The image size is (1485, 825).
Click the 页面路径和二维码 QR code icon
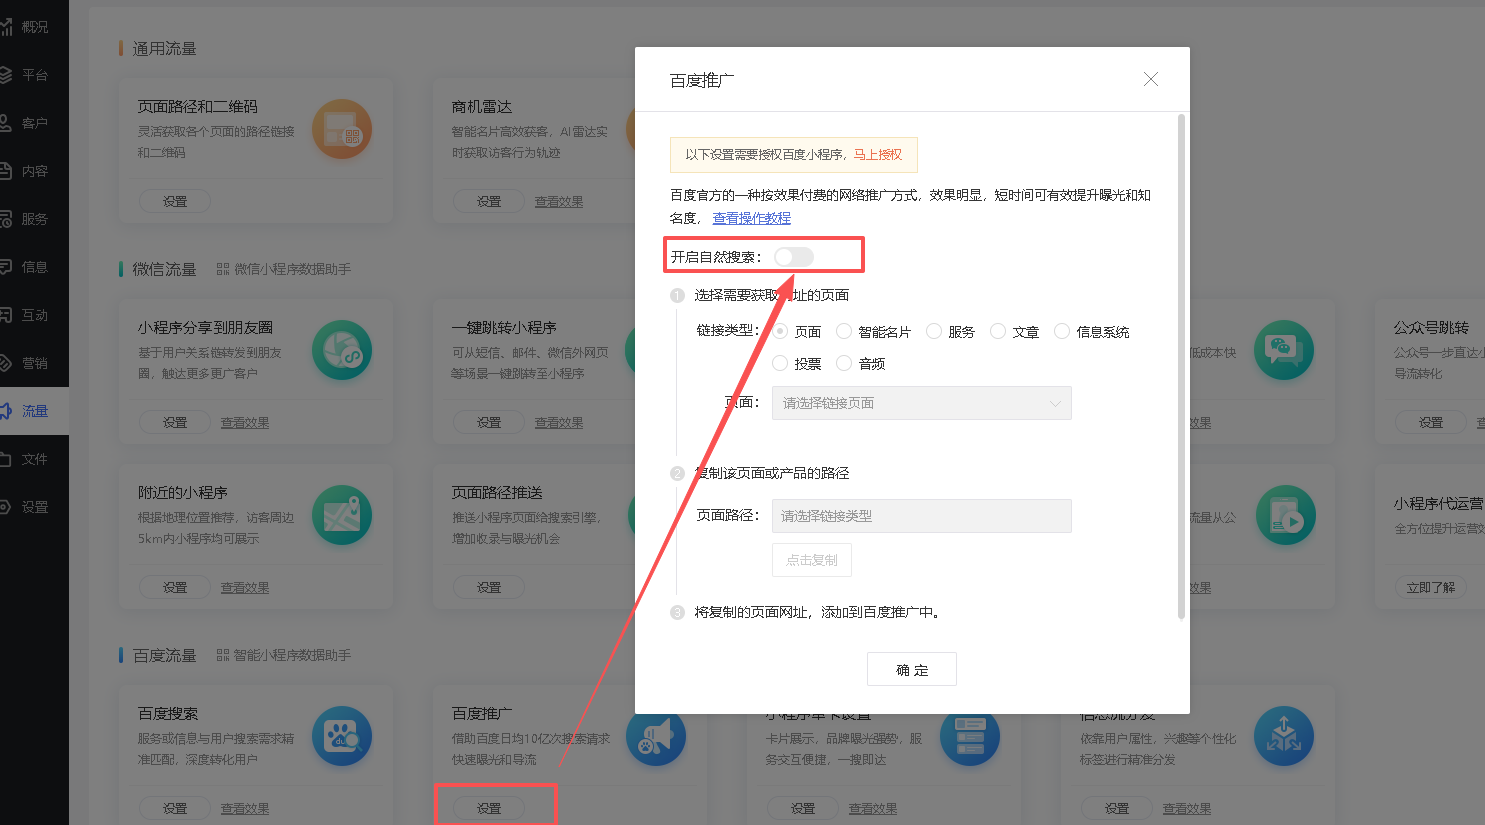tap(342, 129)
